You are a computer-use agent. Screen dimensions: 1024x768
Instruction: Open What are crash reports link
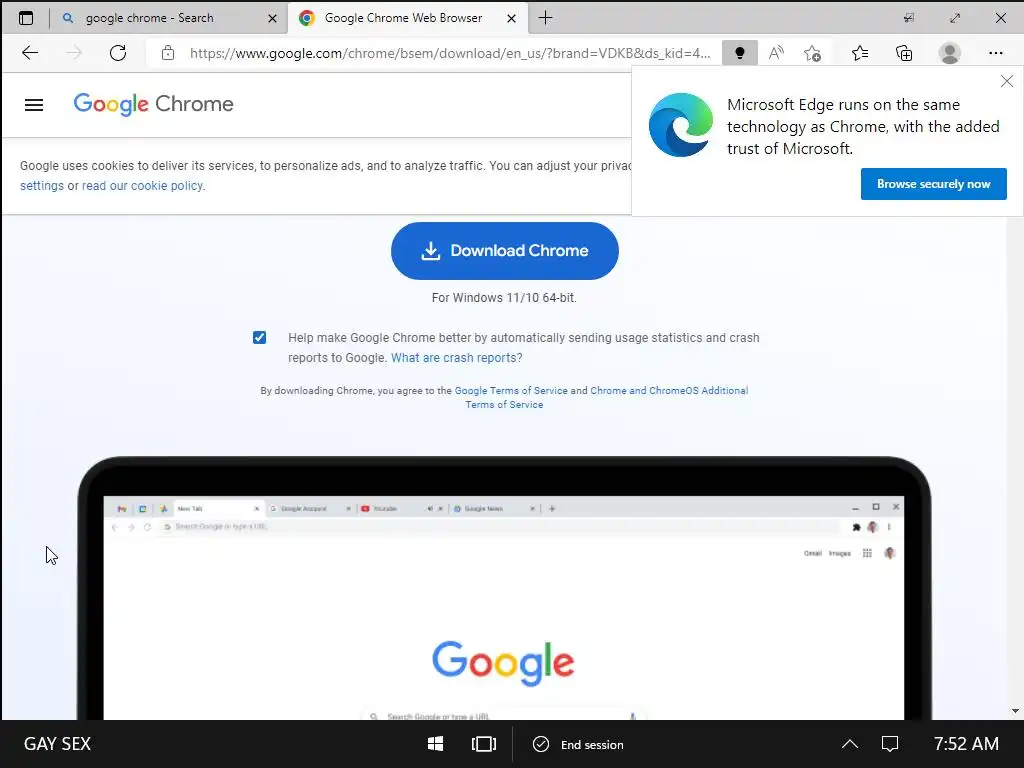[456, 358]
